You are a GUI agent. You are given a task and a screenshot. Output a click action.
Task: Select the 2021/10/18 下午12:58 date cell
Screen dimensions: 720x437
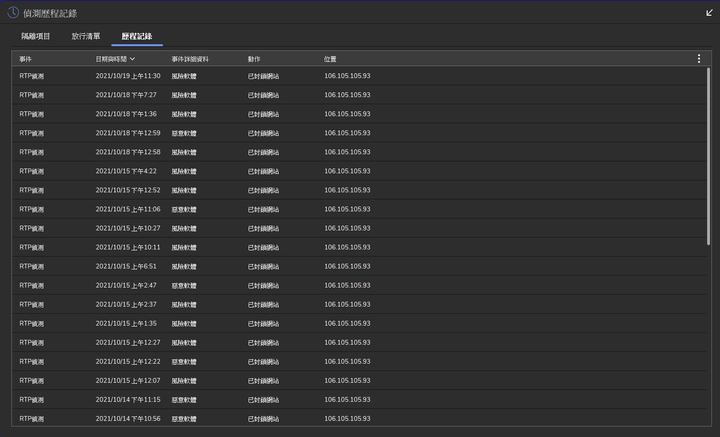[128, 152]
